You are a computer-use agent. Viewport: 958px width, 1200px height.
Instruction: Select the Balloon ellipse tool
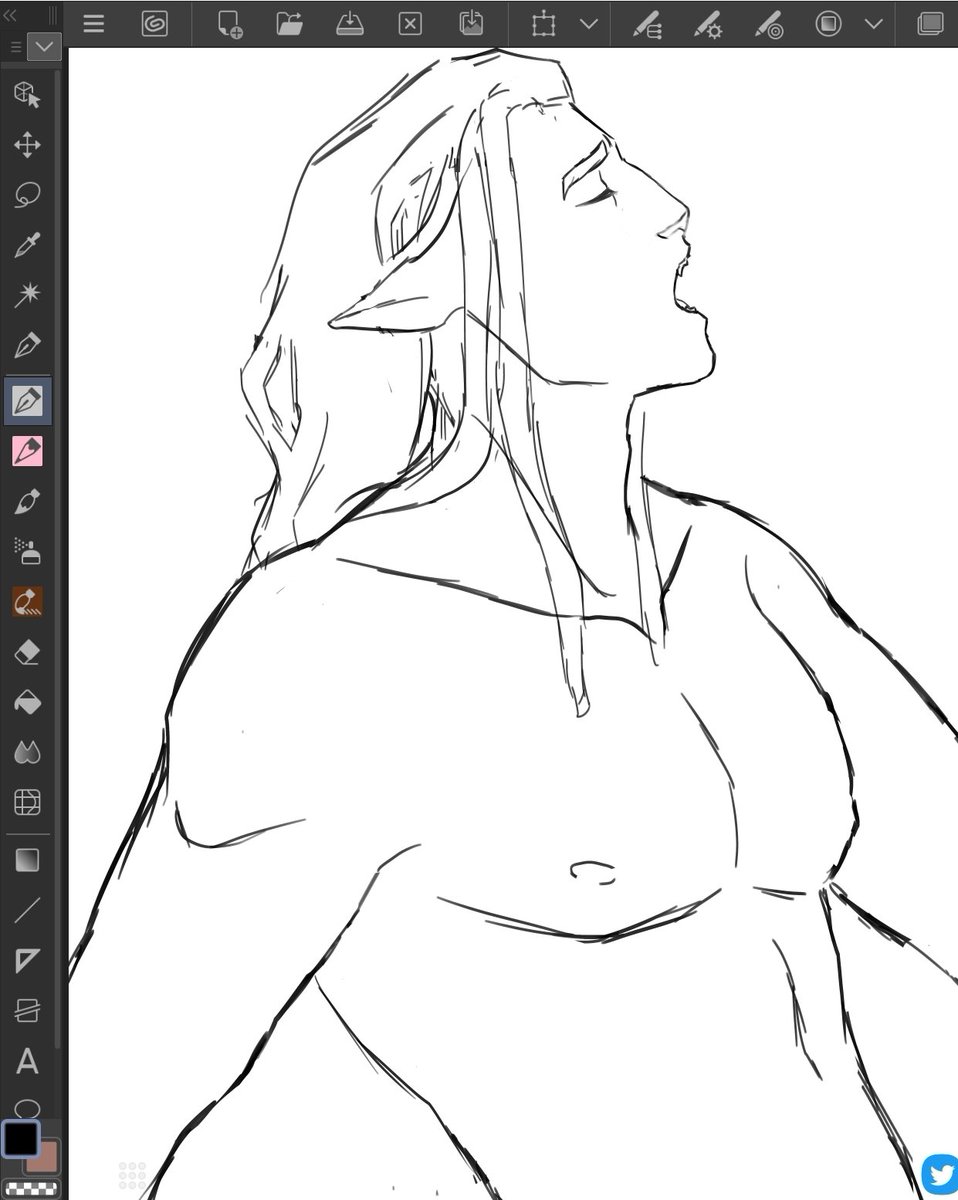(x=27, y=1108)
